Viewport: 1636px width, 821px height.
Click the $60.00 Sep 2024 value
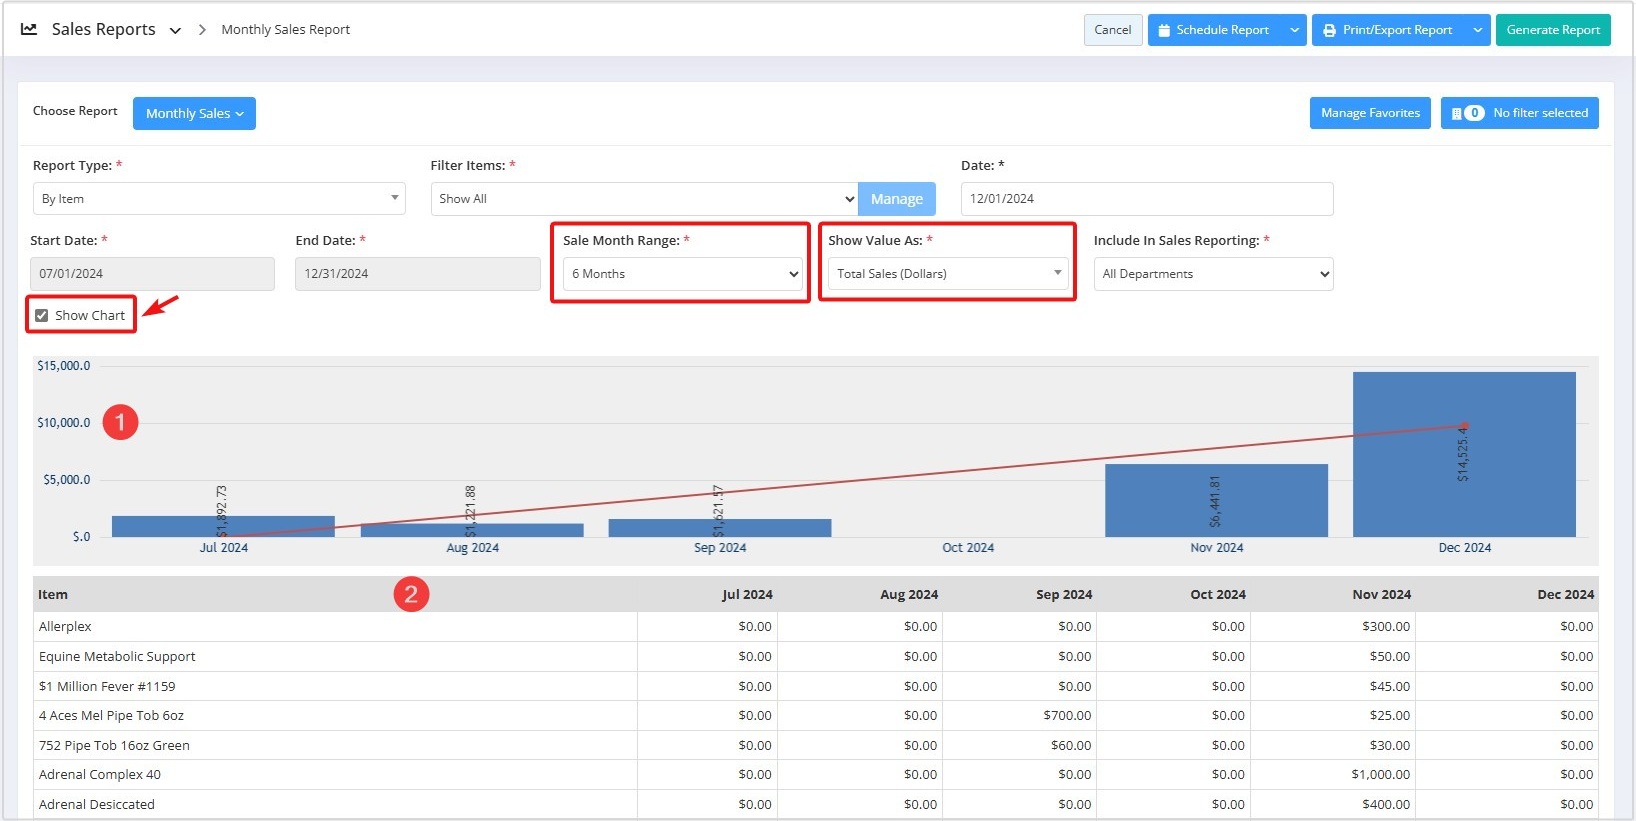click(x=1071, y=746)
